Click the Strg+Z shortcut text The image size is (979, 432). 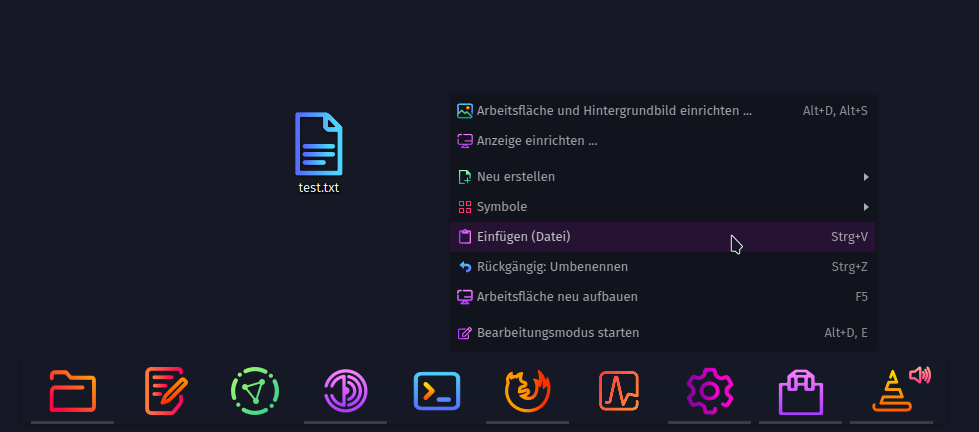click(849, 267)
